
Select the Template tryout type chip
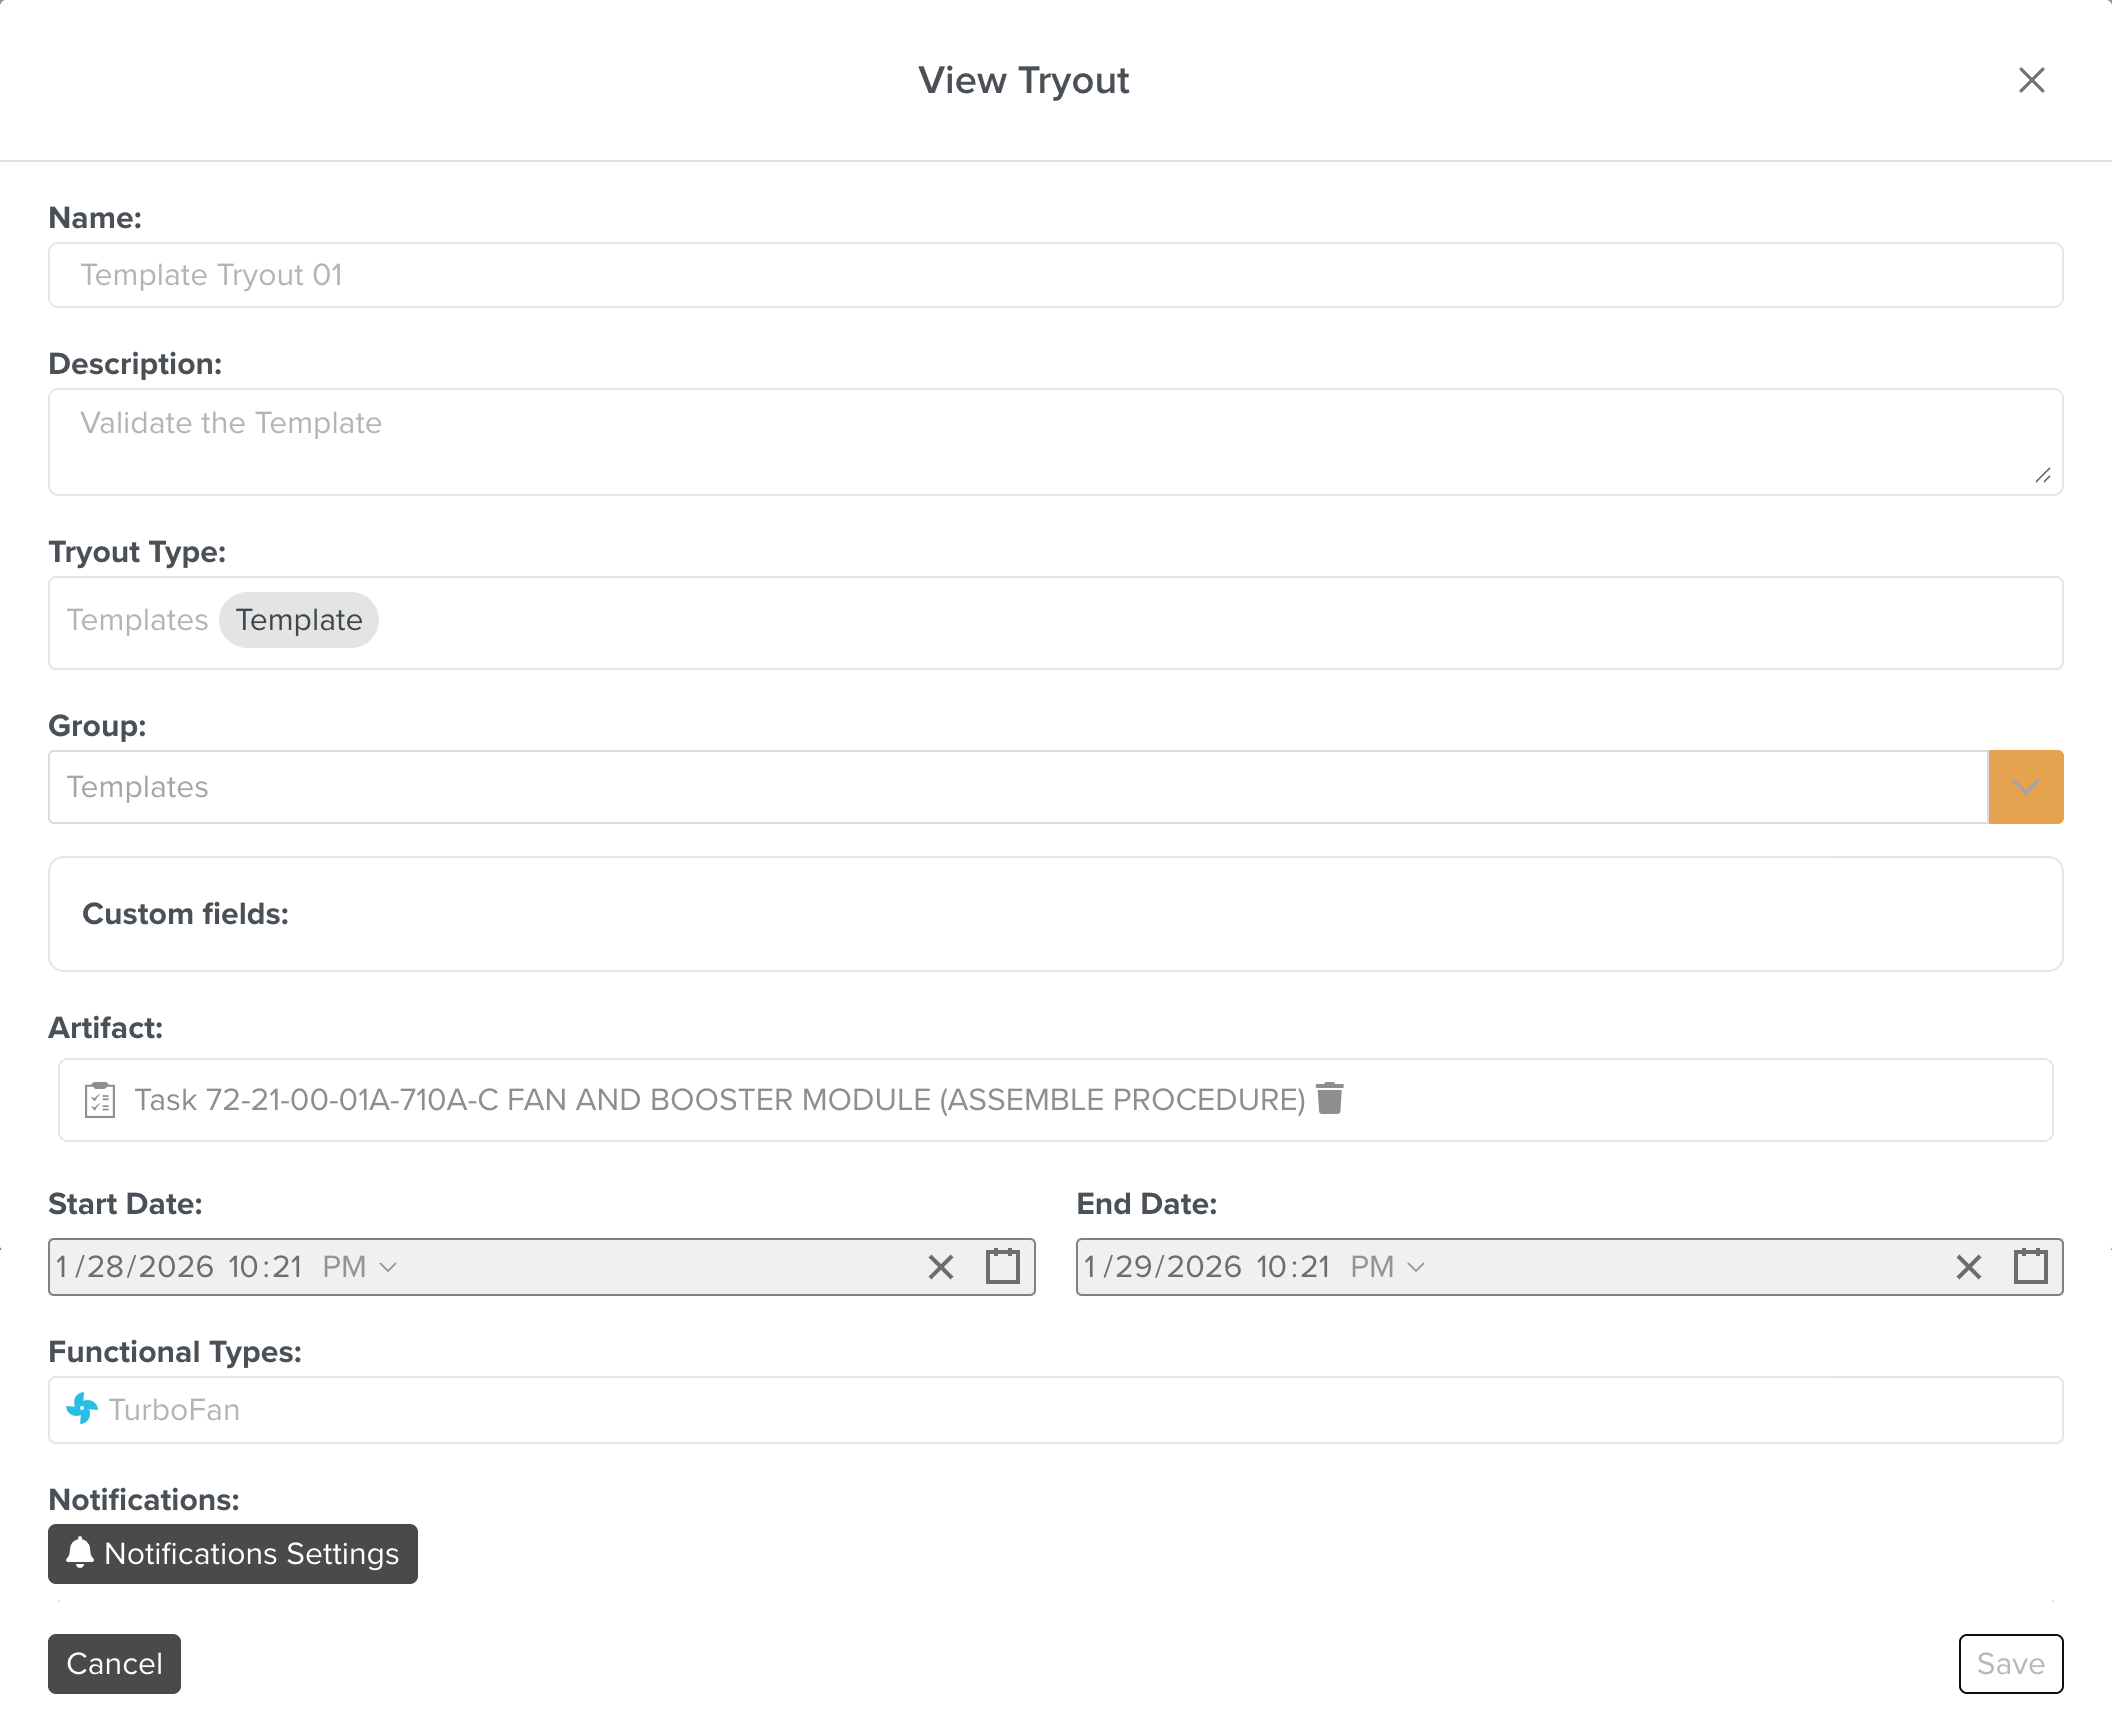point(299,620)
